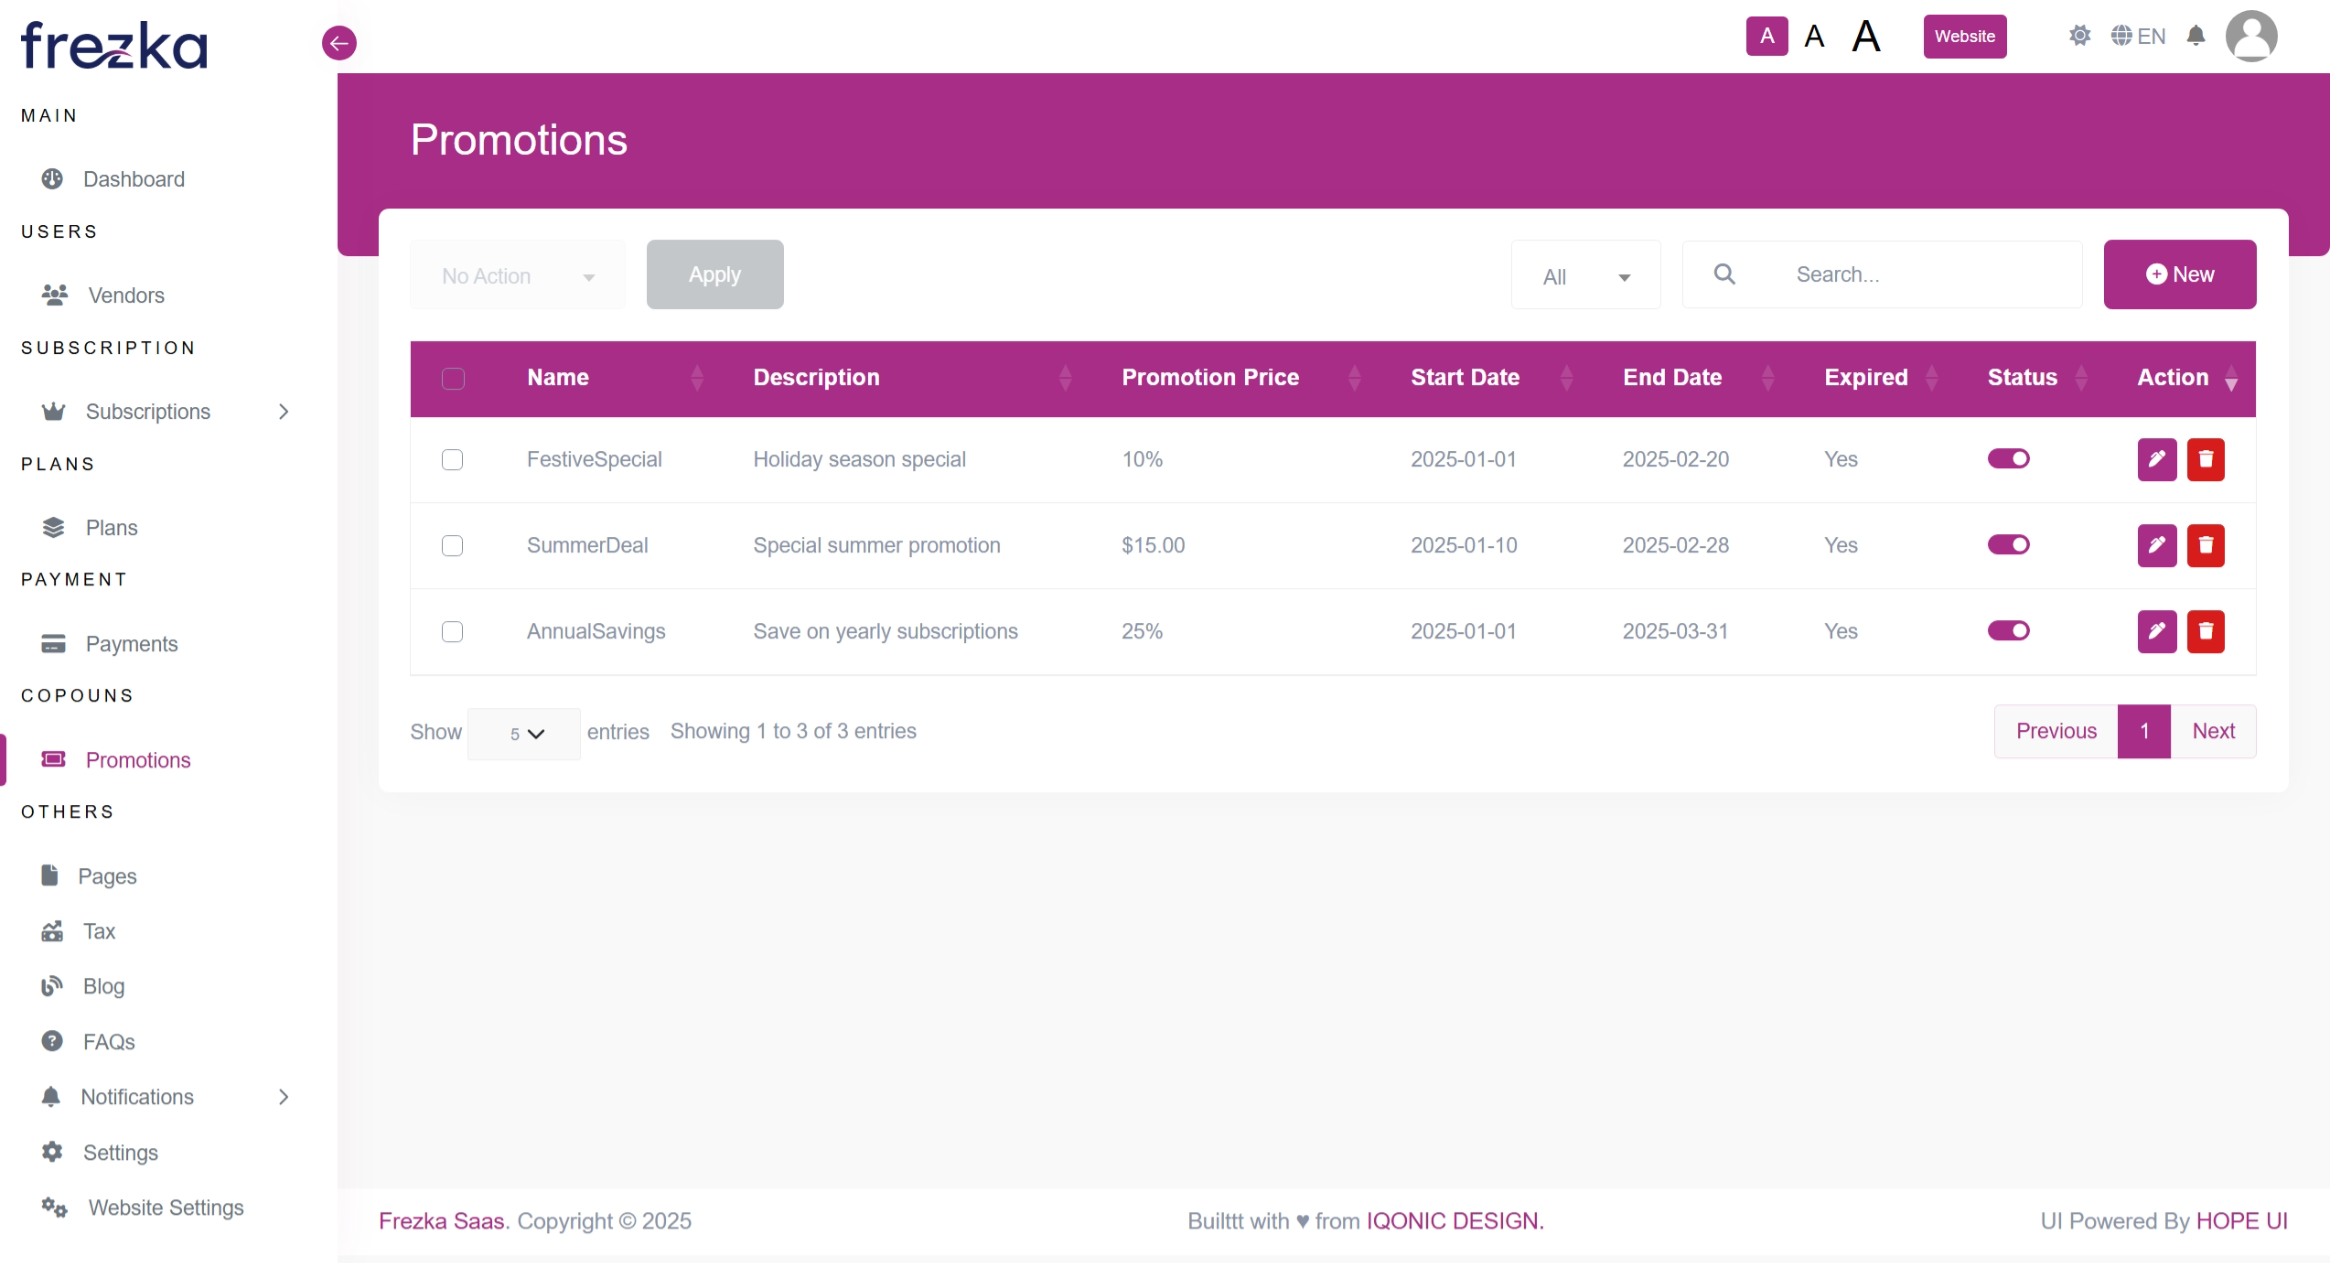The height and width of the screenshot is (1263, 2330).
Task: Open Vendors in the sidebar
Action: pyautogui.click(x=125, y=296)
